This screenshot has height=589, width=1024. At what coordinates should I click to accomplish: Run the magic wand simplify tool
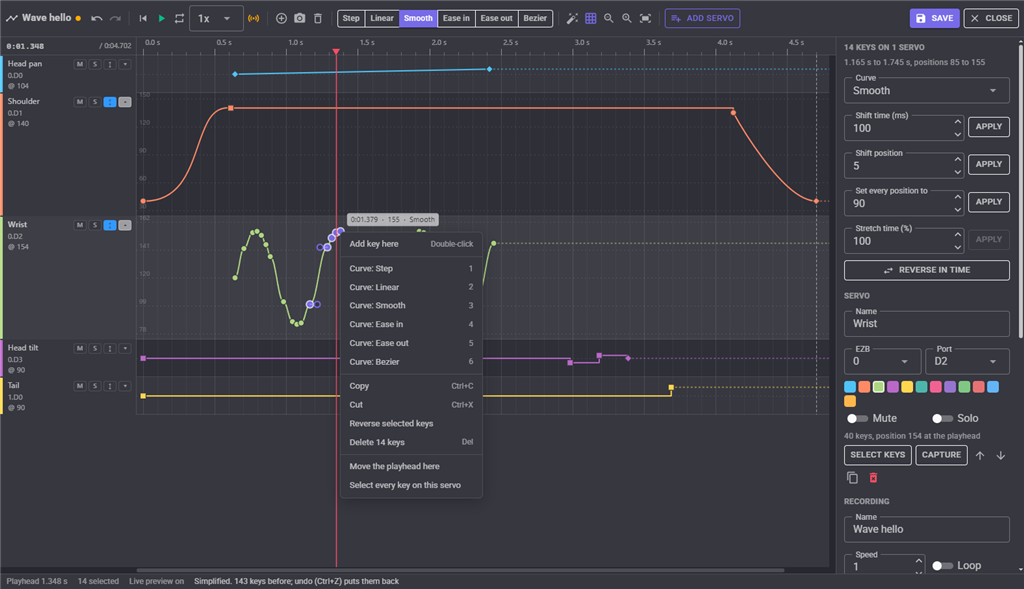coord(572,18)
